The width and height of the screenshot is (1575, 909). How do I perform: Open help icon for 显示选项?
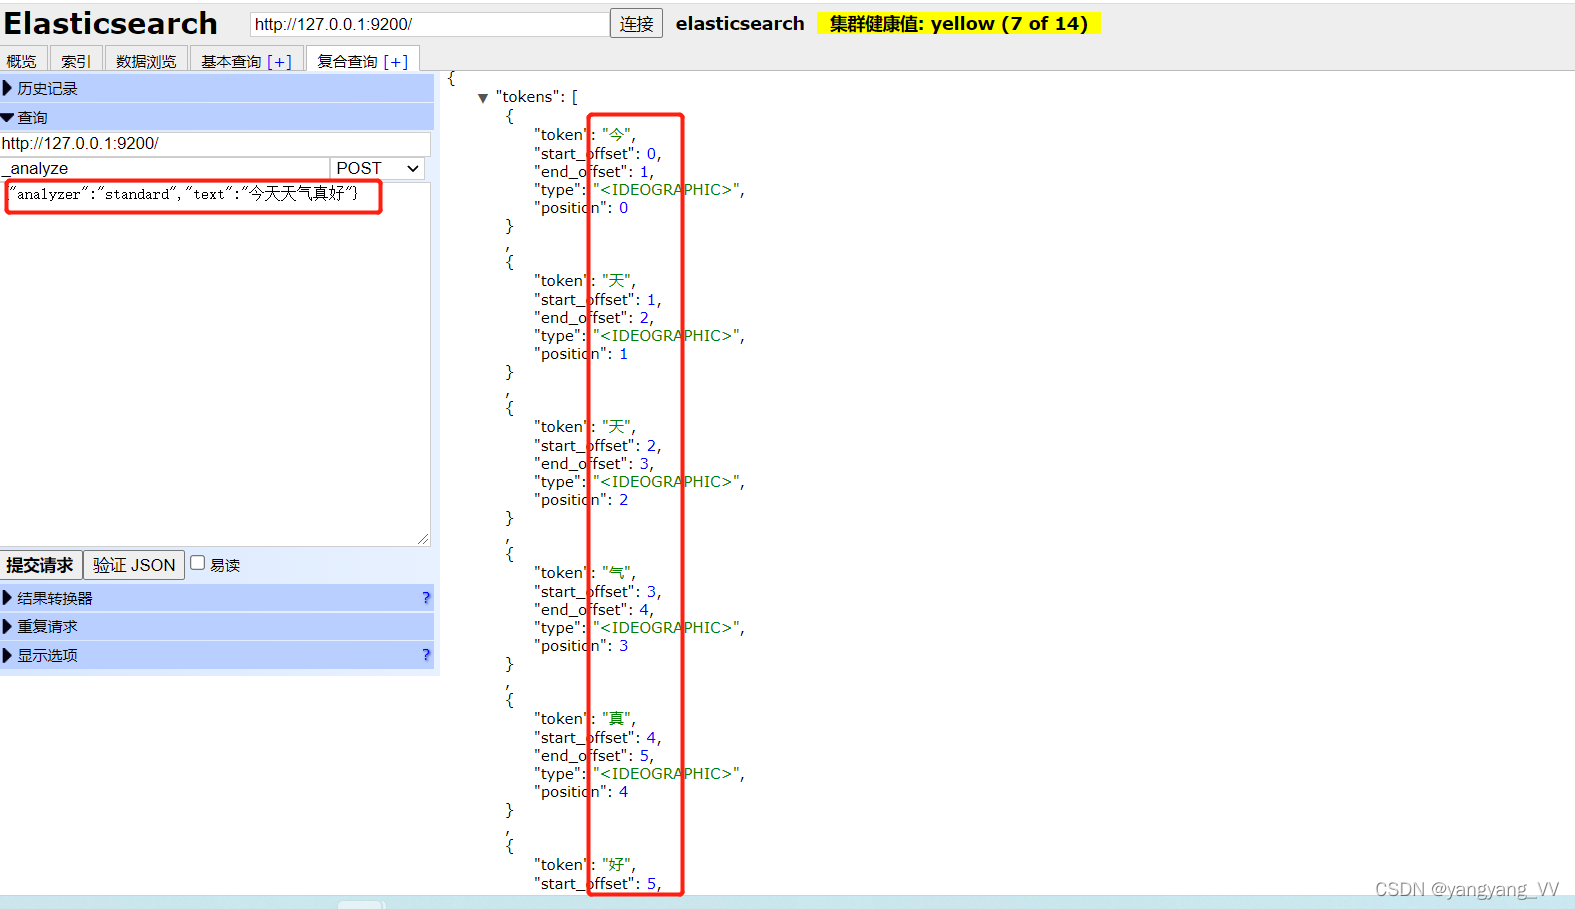coord(426,655)
